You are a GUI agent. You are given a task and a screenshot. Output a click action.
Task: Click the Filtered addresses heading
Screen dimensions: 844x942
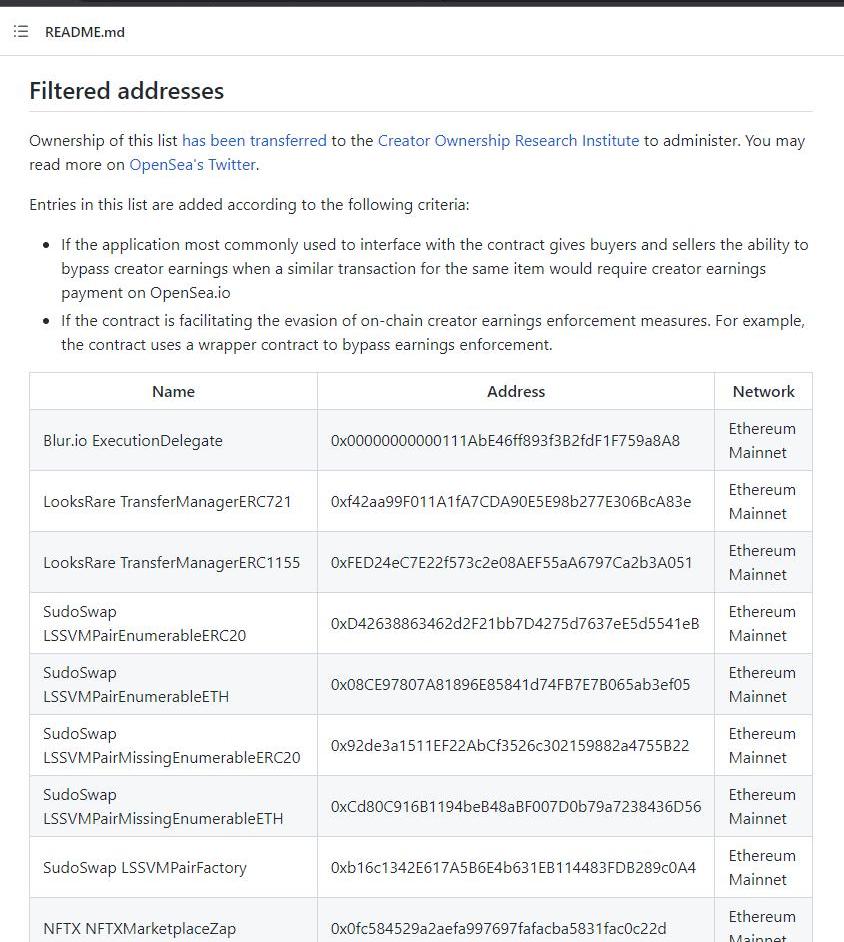126,91
